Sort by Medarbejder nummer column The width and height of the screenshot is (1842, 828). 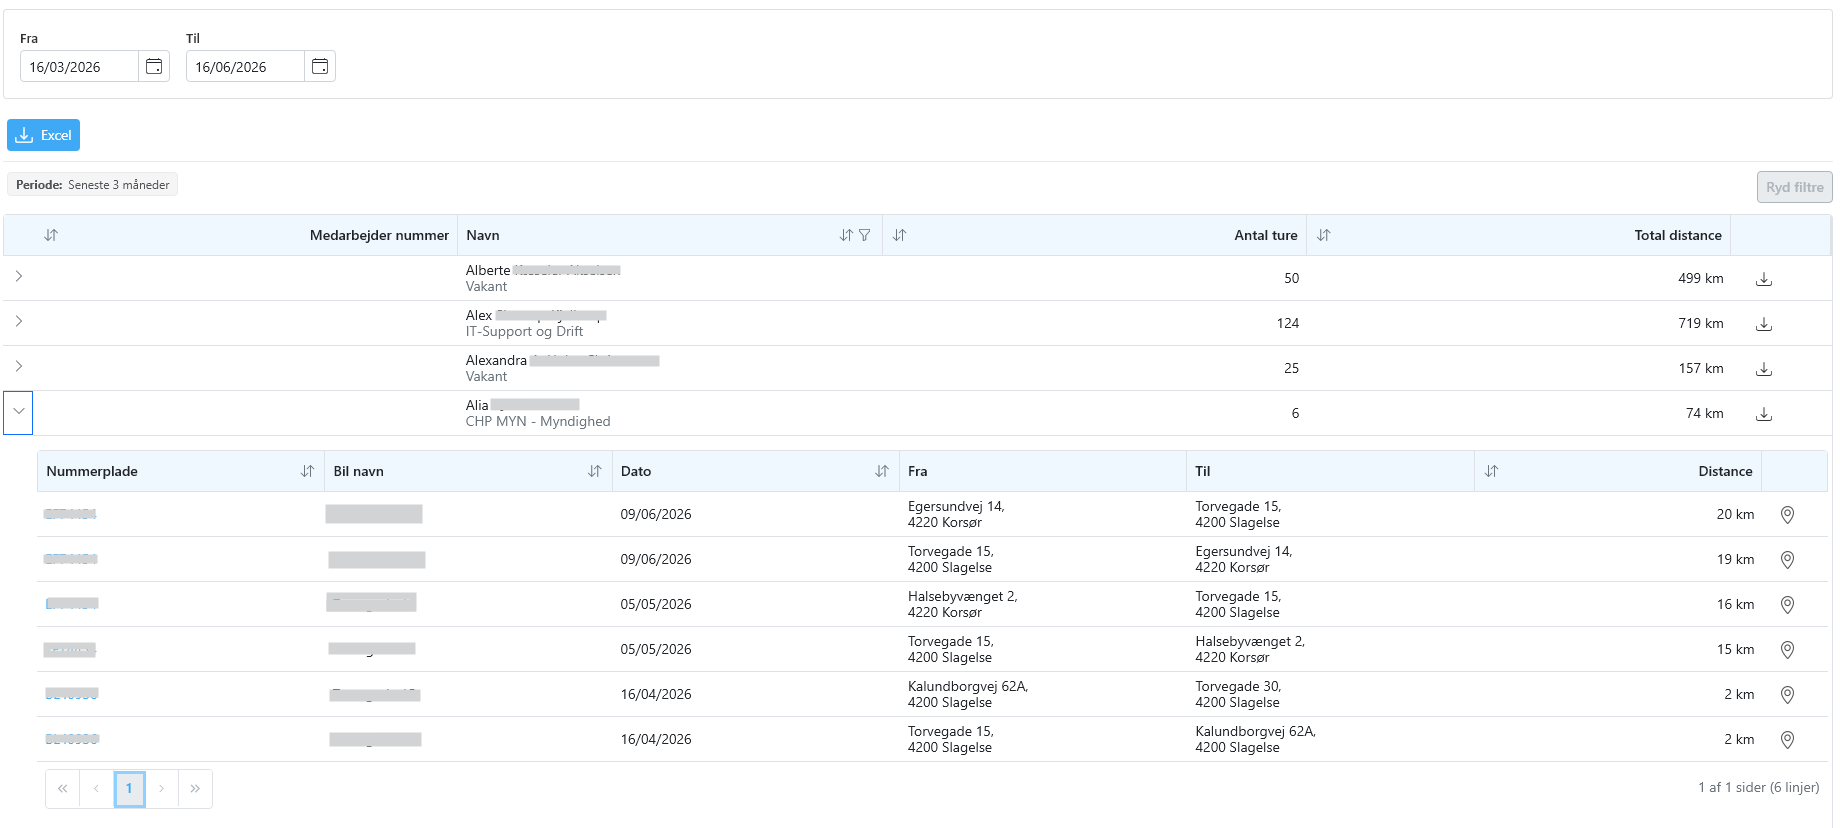51,235
